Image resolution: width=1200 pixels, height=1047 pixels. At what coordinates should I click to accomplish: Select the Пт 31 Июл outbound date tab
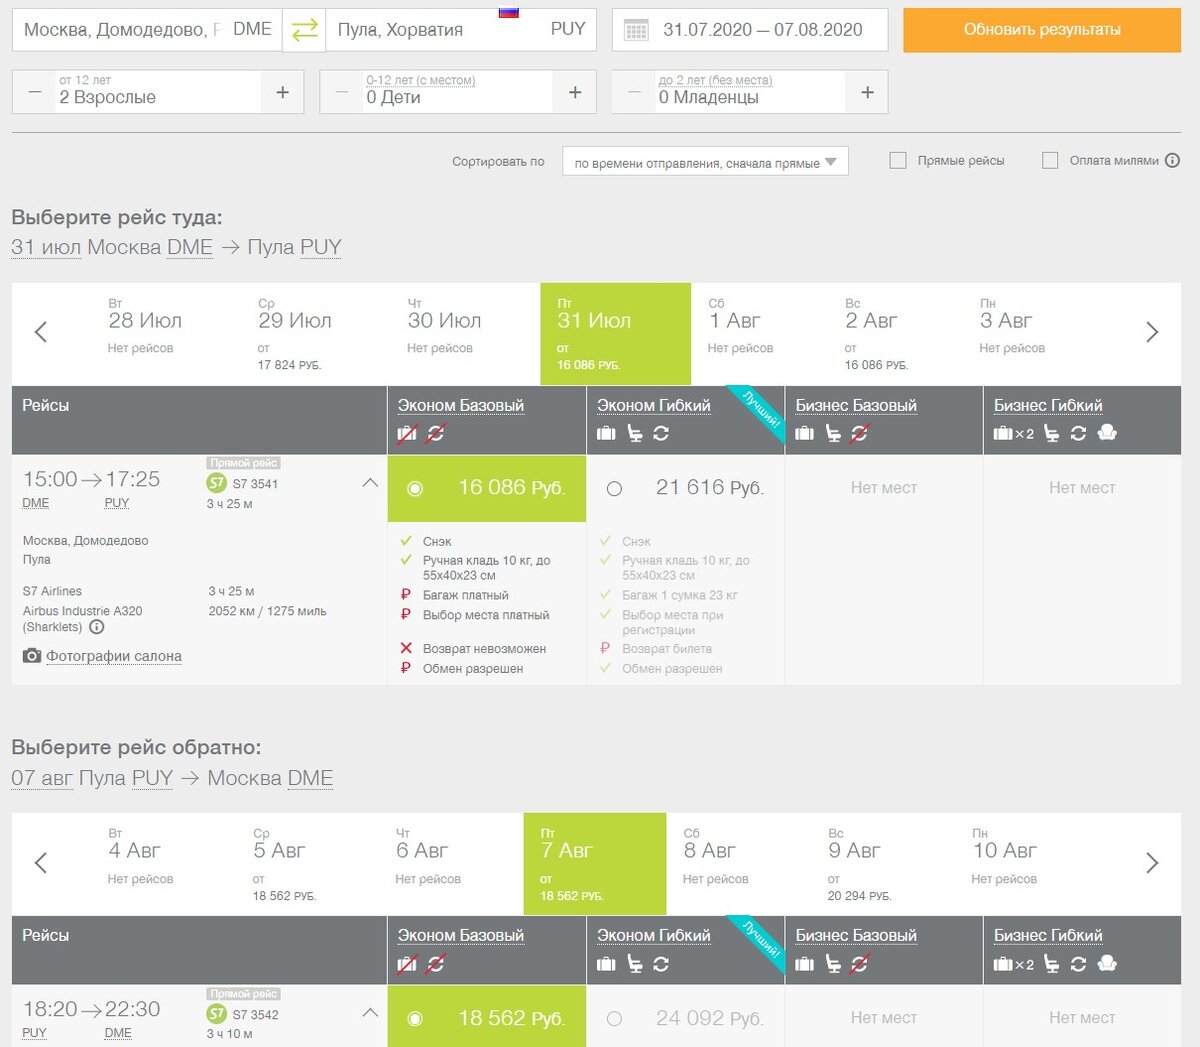click(616, 334)
